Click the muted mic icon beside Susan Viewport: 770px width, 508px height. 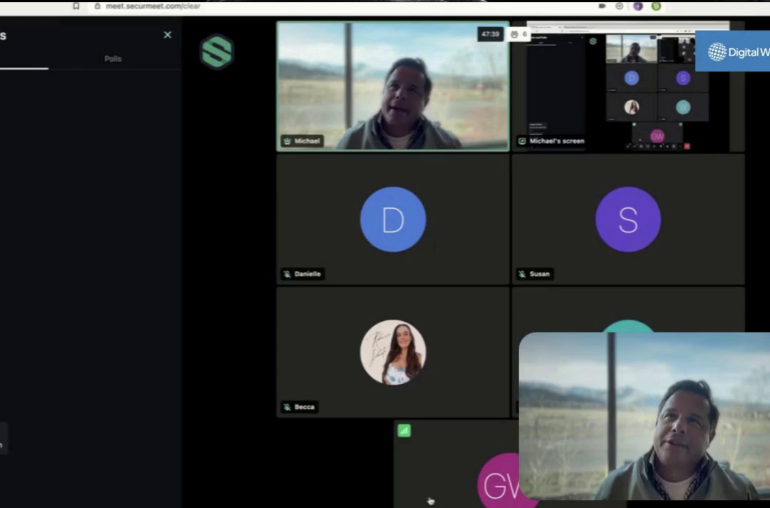point(523,274)
